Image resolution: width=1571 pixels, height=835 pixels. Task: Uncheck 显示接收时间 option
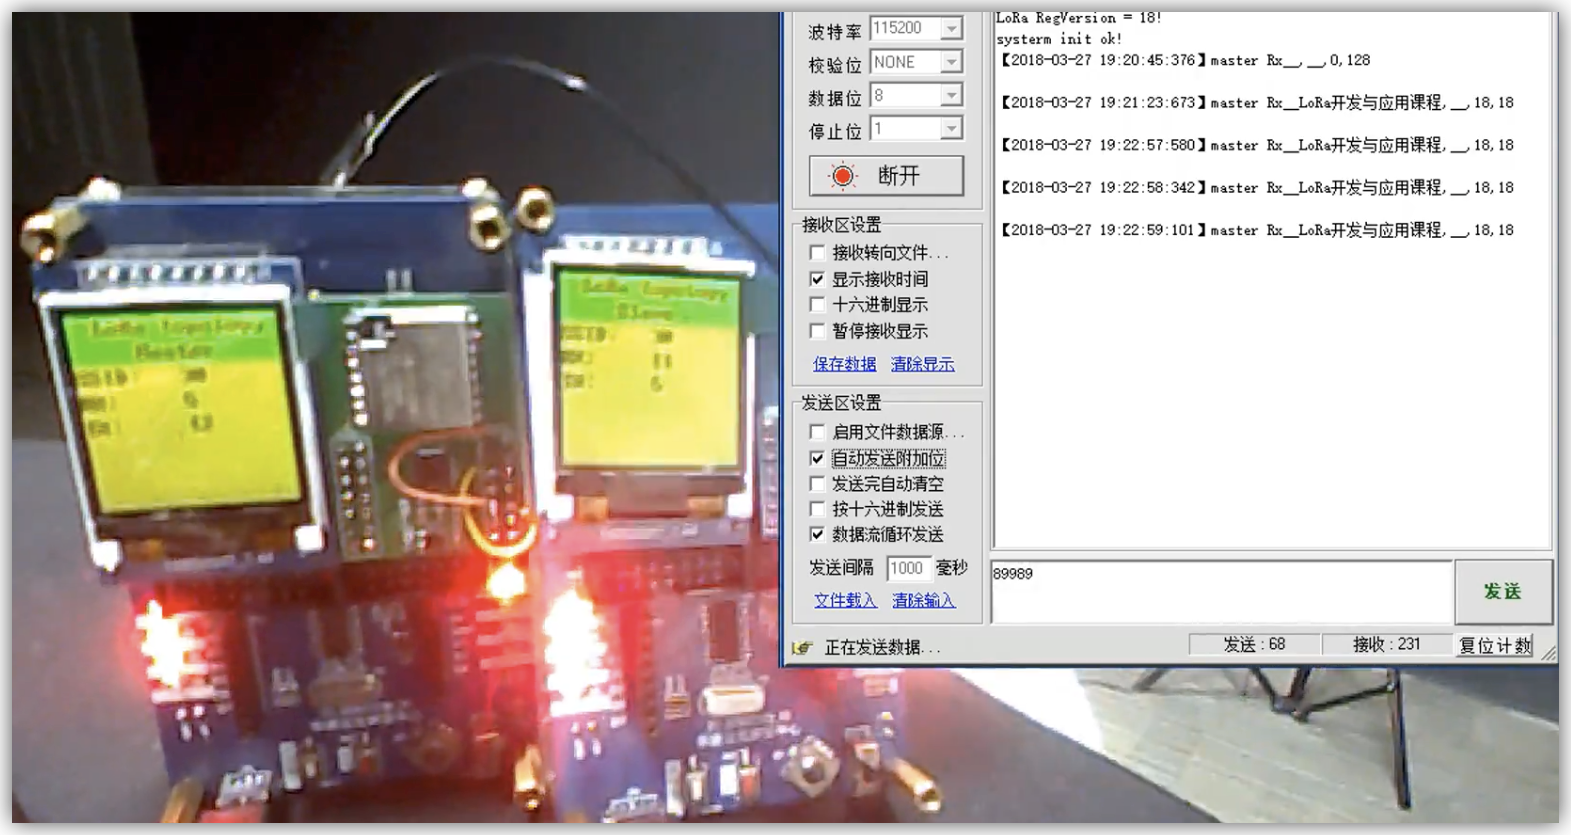817,279
